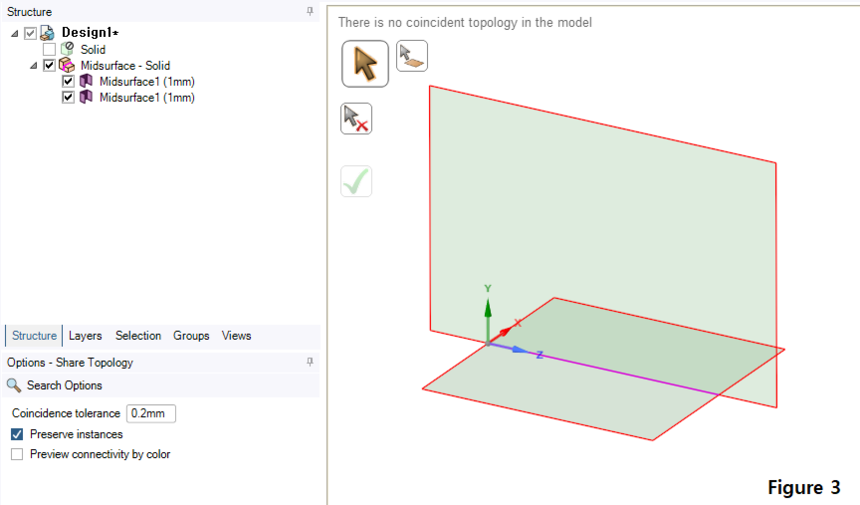Activate the Select Bodies tool guide icon
Screen dimensions: 860x505
(412, 56)
